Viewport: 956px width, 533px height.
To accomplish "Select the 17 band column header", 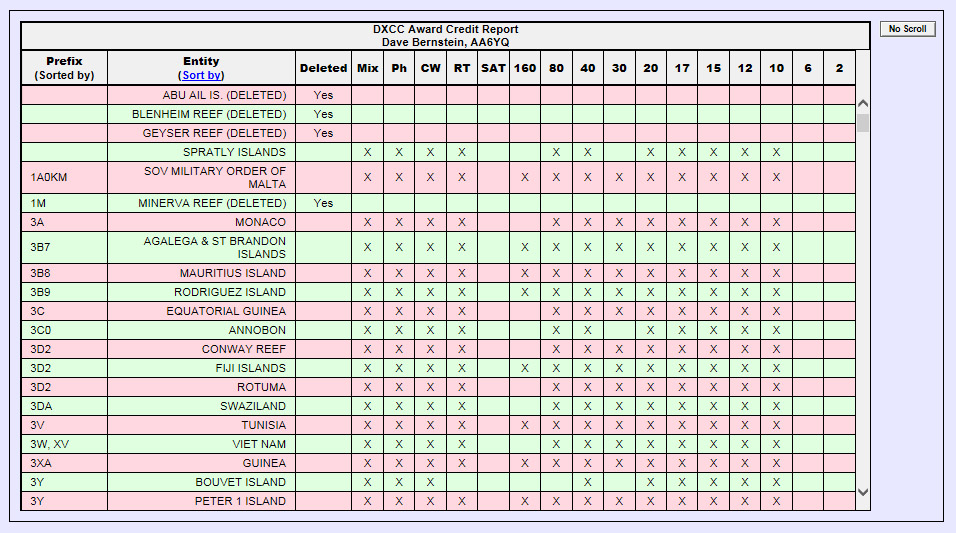I will click(x=682, y=68).
